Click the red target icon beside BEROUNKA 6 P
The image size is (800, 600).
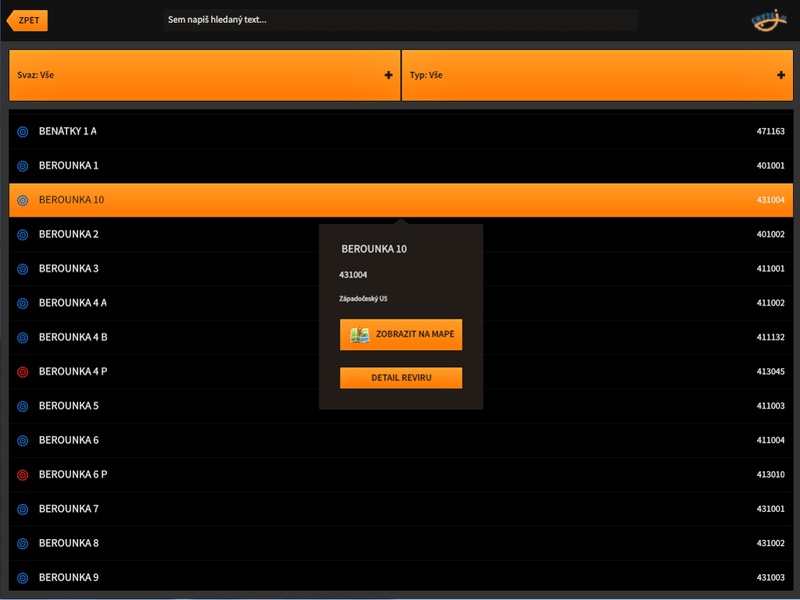point(22,475)
